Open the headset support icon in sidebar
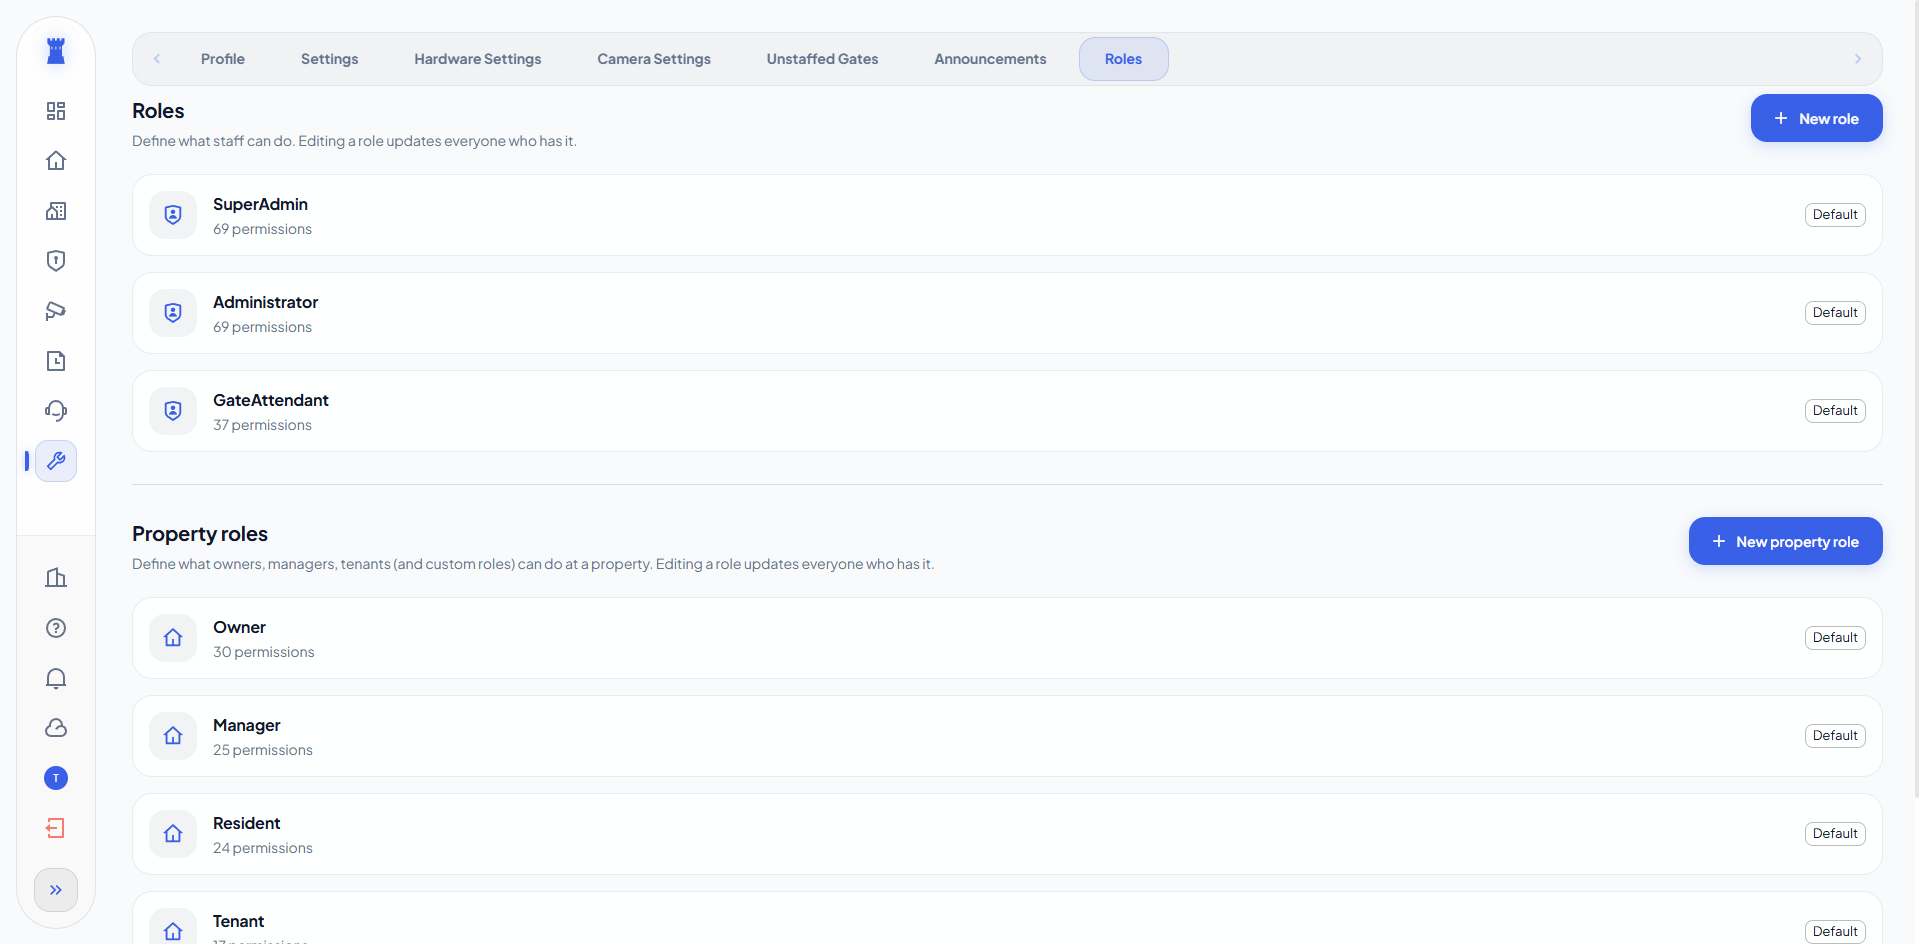The height and width of the screenshot is (944, 1919). (56, 411)
